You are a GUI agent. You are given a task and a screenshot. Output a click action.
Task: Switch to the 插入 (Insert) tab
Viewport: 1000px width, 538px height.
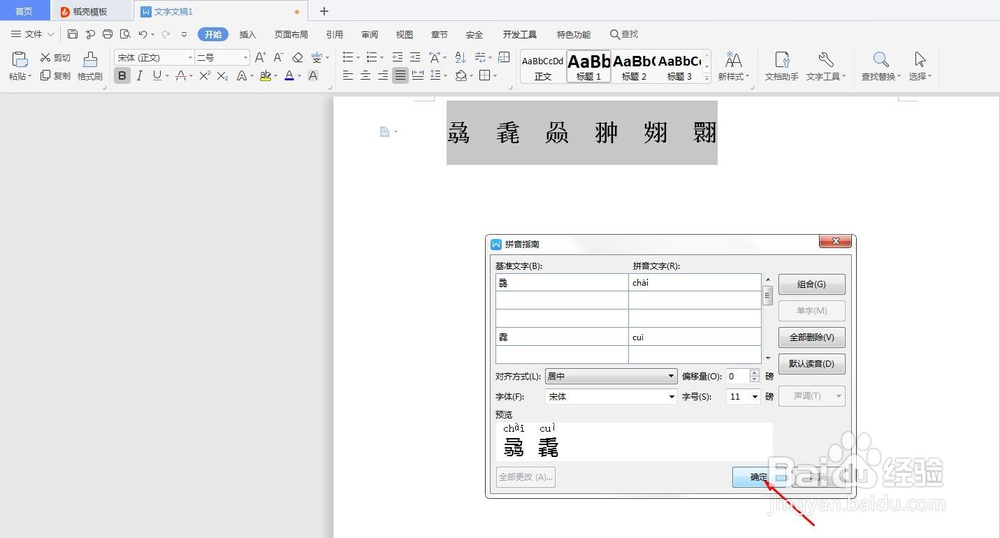247,34
